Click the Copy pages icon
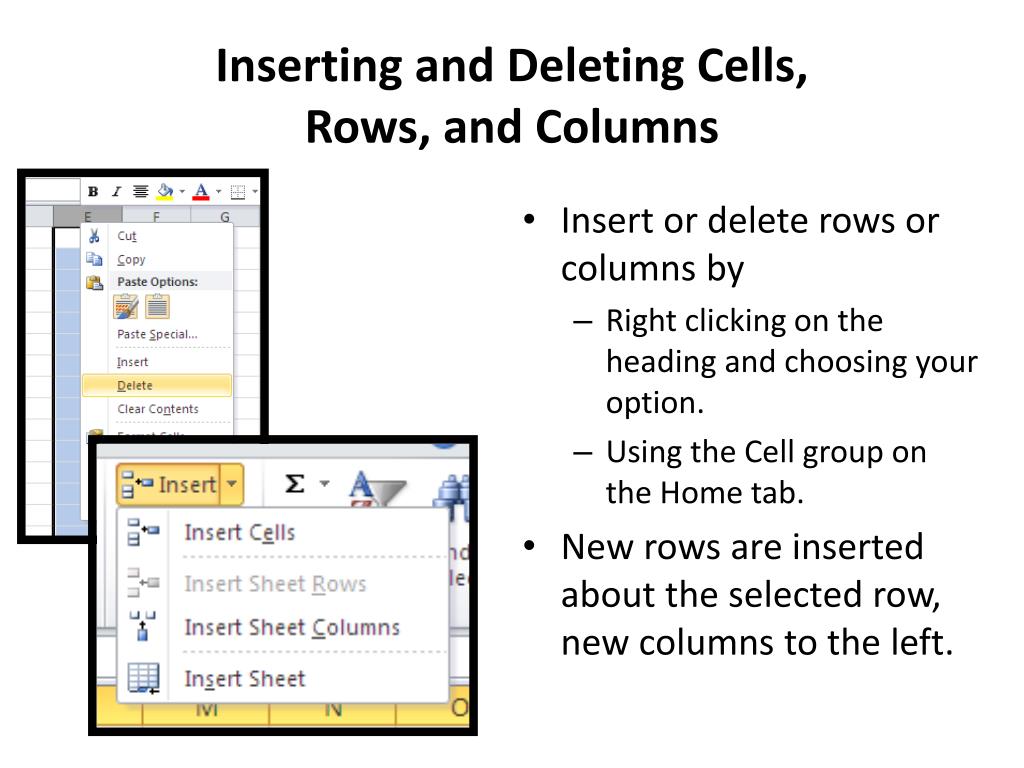Viewport: 1024px width, 768px height. [95, 259]
